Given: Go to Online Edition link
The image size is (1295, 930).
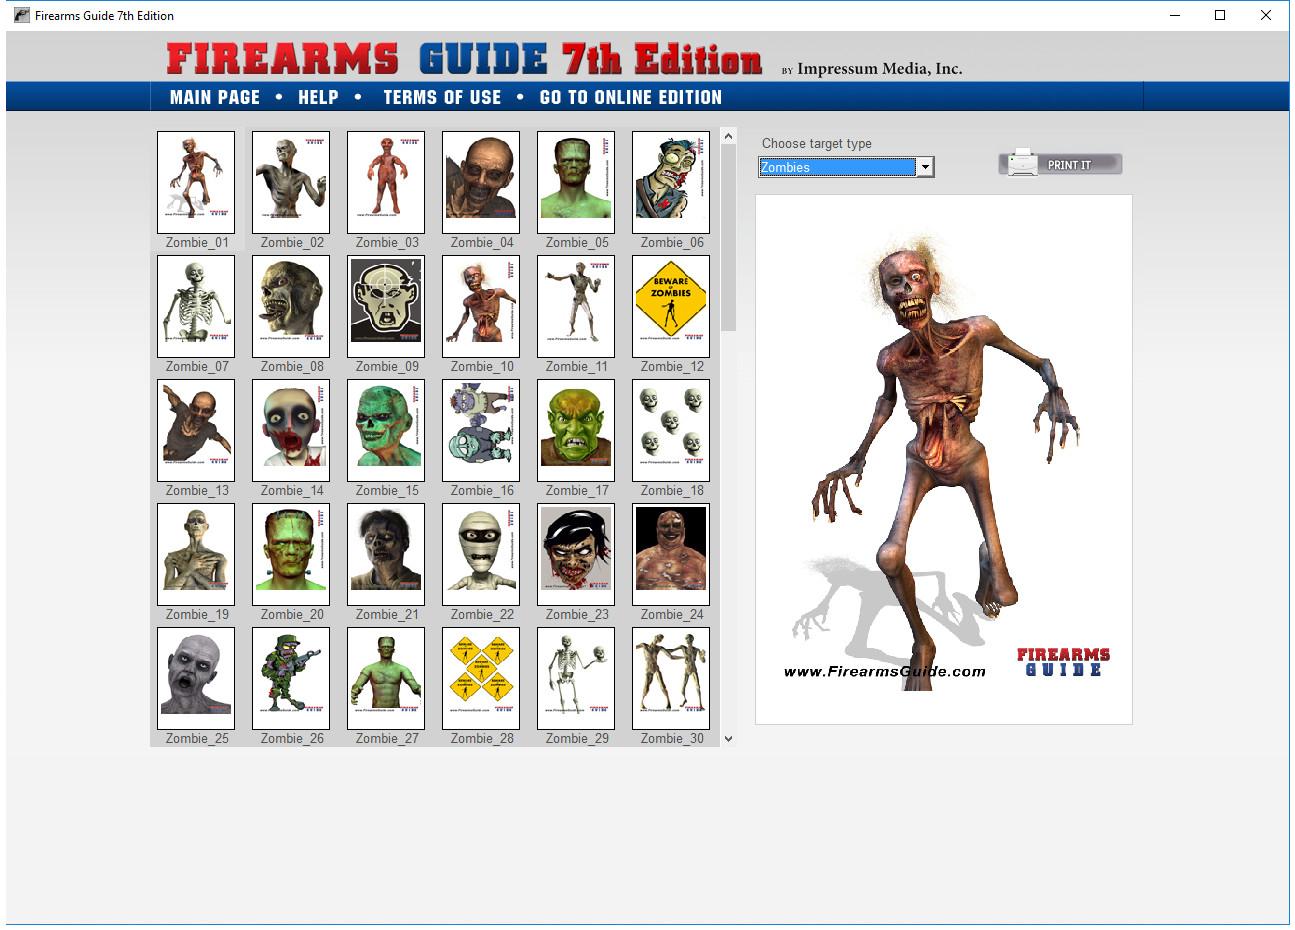Looking at the screenshot, I should pyautogui.click(x=630, y=97).
